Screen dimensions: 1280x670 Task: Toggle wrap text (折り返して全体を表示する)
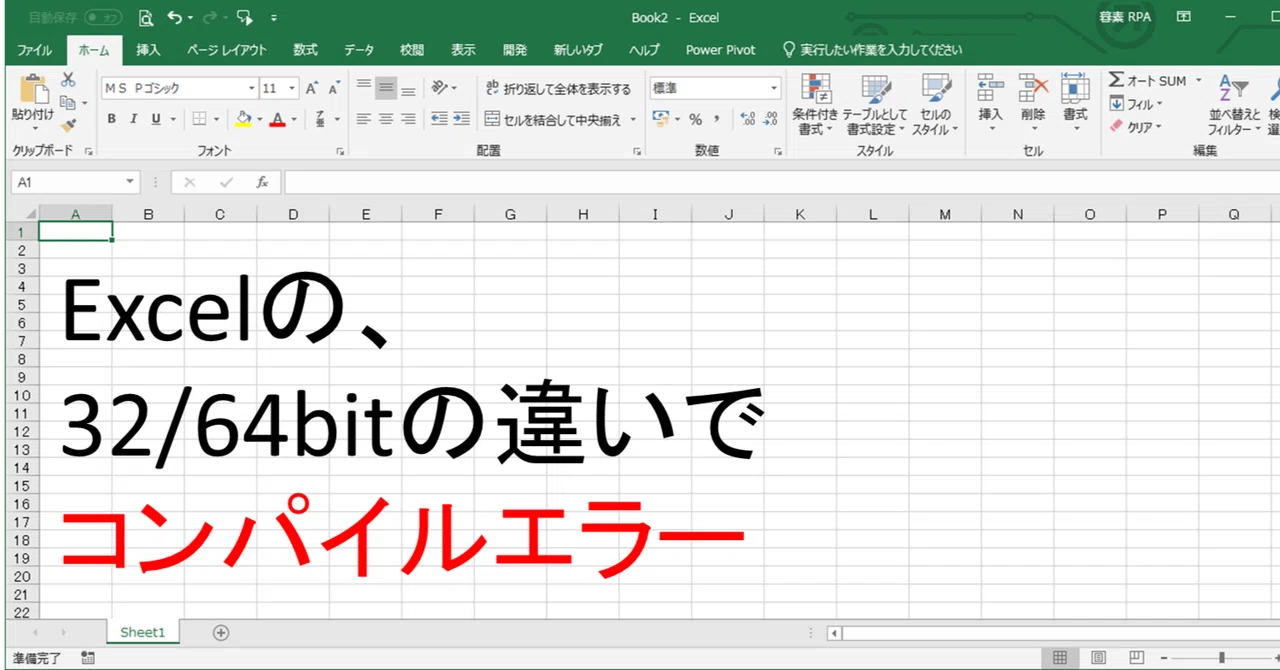[558, 89]
